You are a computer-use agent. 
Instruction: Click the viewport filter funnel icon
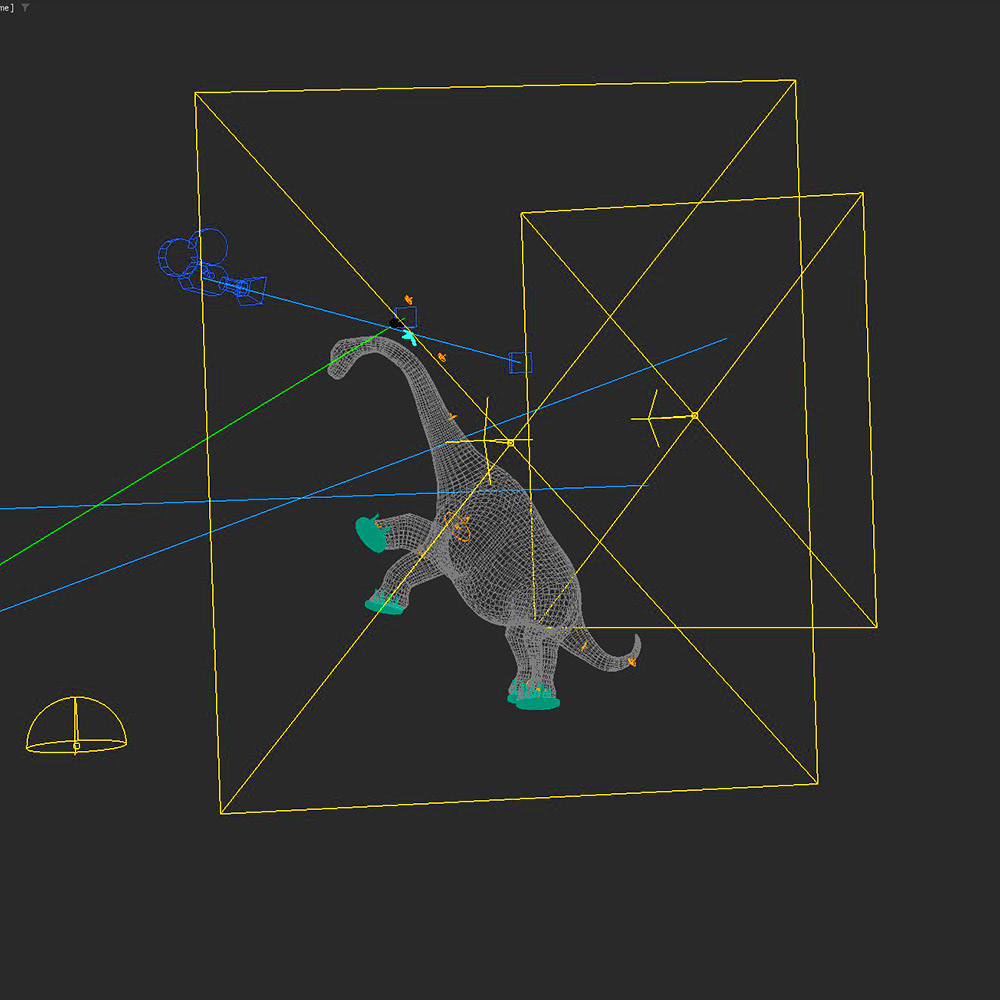(x=25, y=8)
